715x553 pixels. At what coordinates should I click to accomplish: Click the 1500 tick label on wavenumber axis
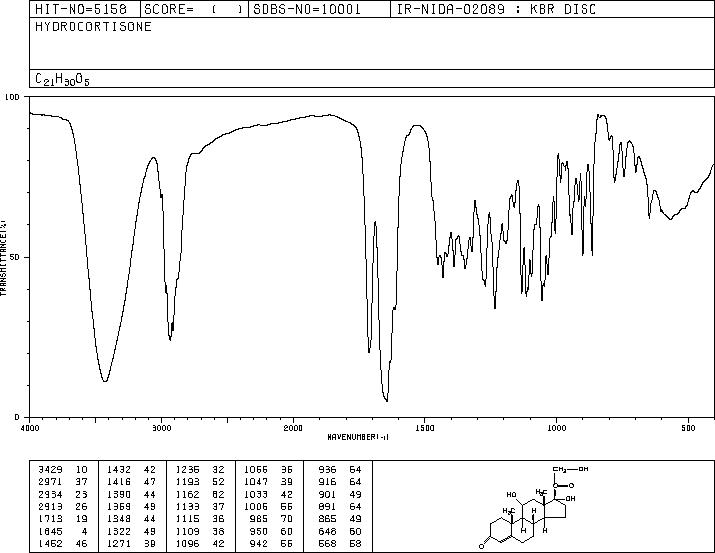425,428
